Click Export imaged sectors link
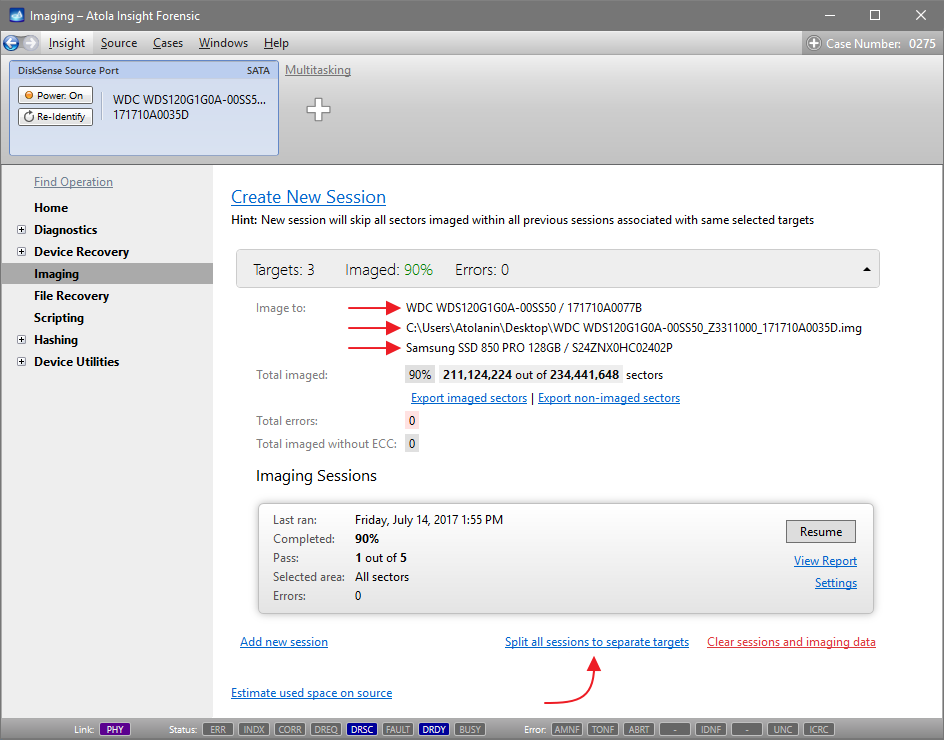 469,398
